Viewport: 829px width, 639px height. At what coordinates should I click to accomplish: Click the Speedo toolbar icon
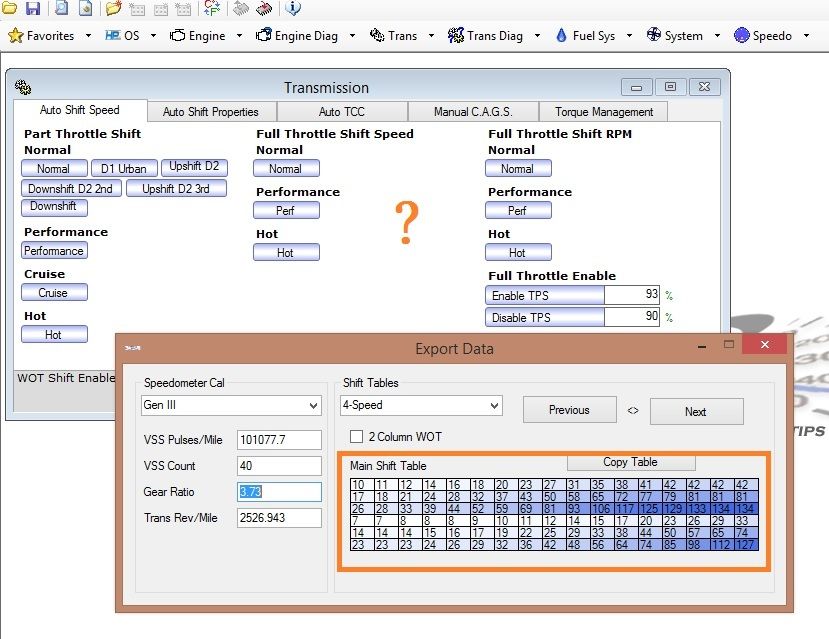pos(767,35)
